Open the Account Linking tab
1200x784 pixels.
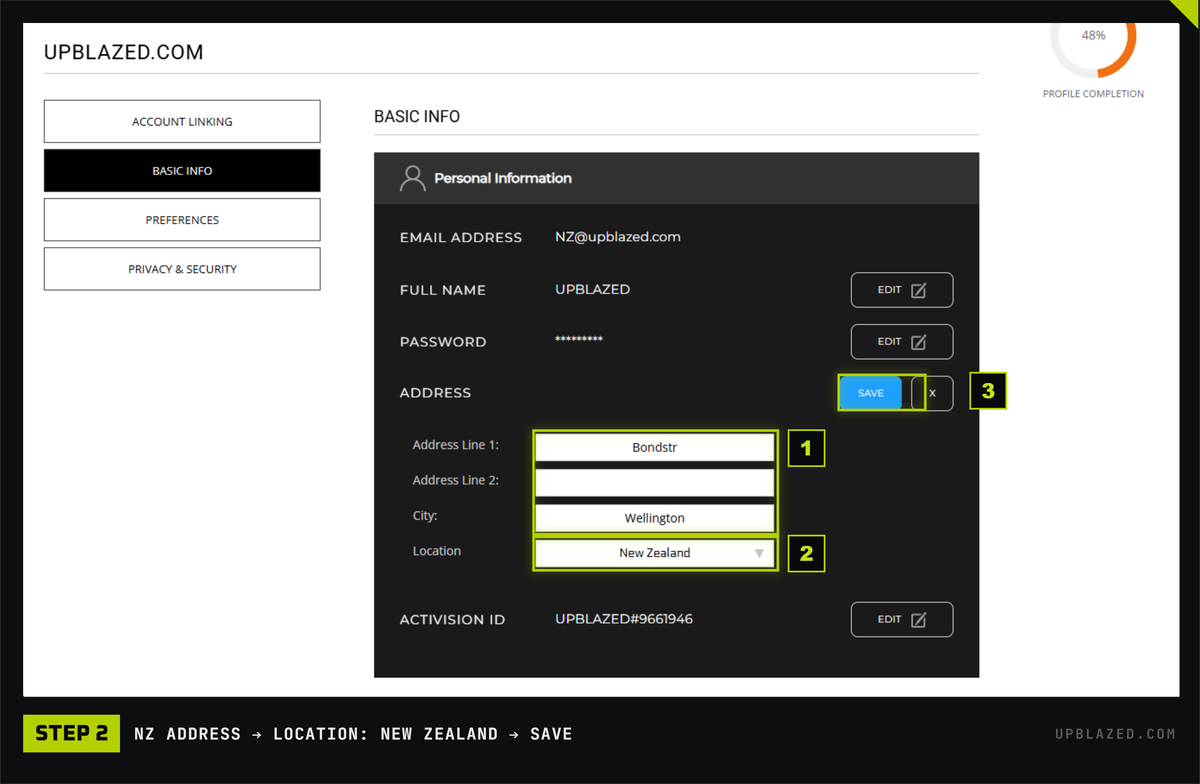182,121
